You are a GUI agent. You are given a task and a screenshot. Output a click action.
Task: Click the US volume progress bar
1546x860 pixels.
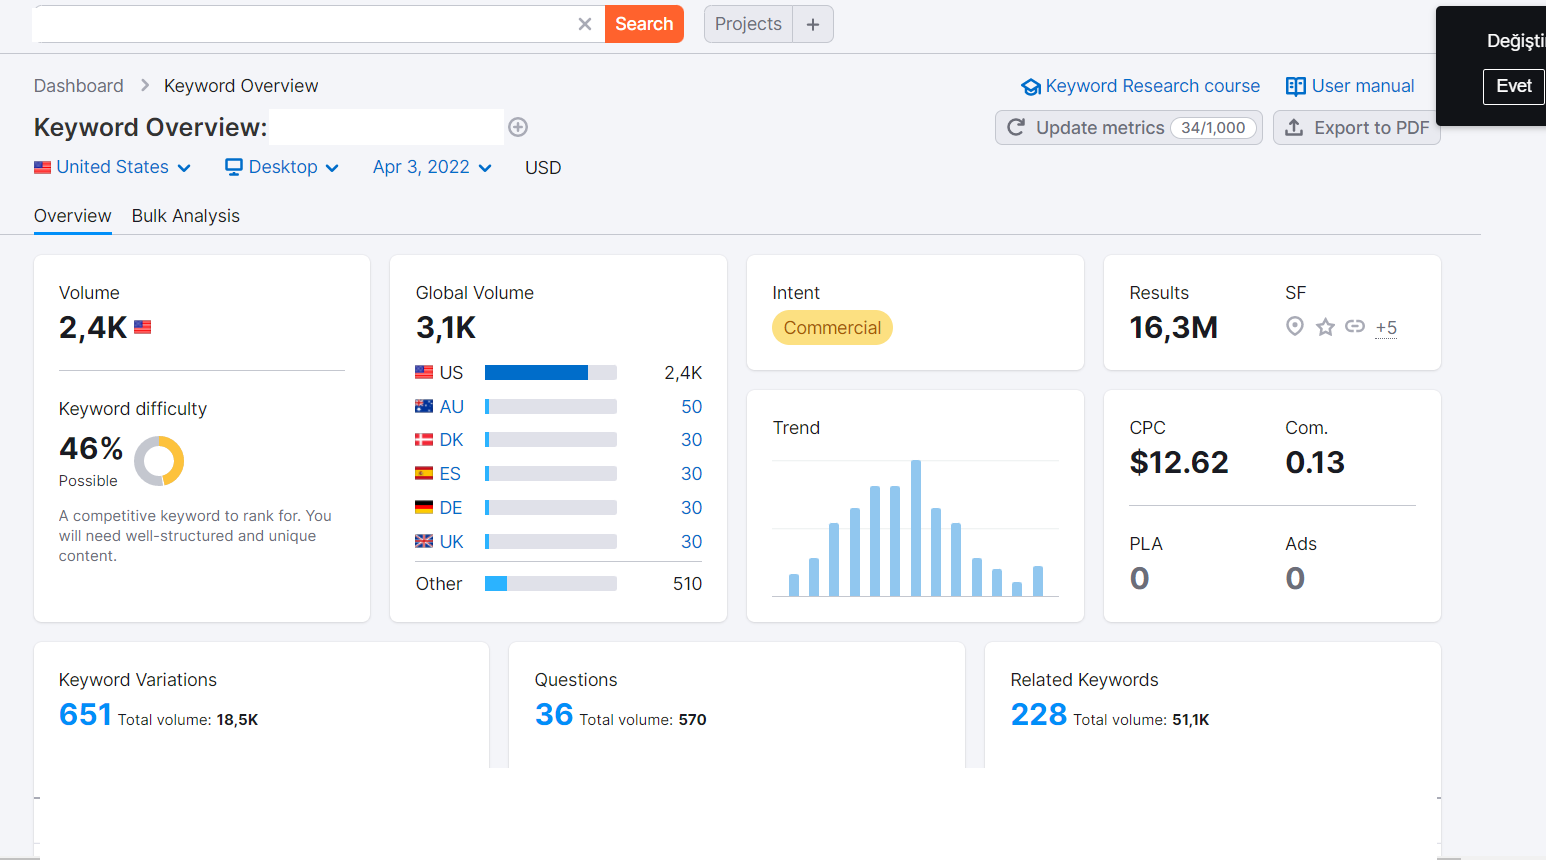pyautogui.click(x=551, y=373)
